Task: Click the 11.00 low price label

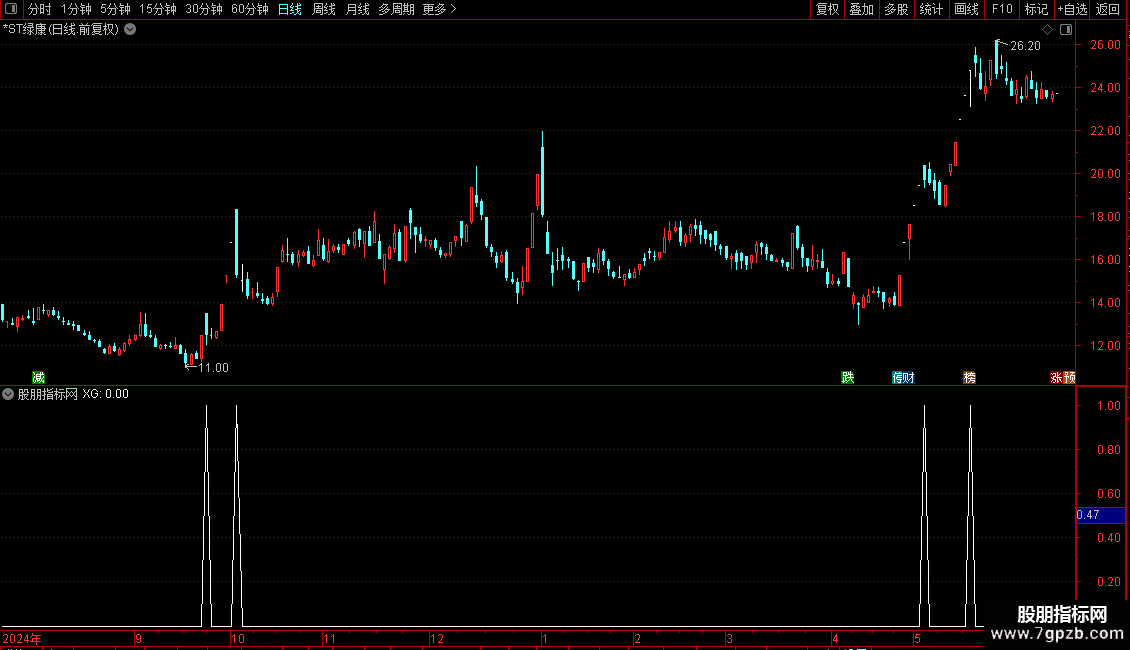Action: [213, 368]
